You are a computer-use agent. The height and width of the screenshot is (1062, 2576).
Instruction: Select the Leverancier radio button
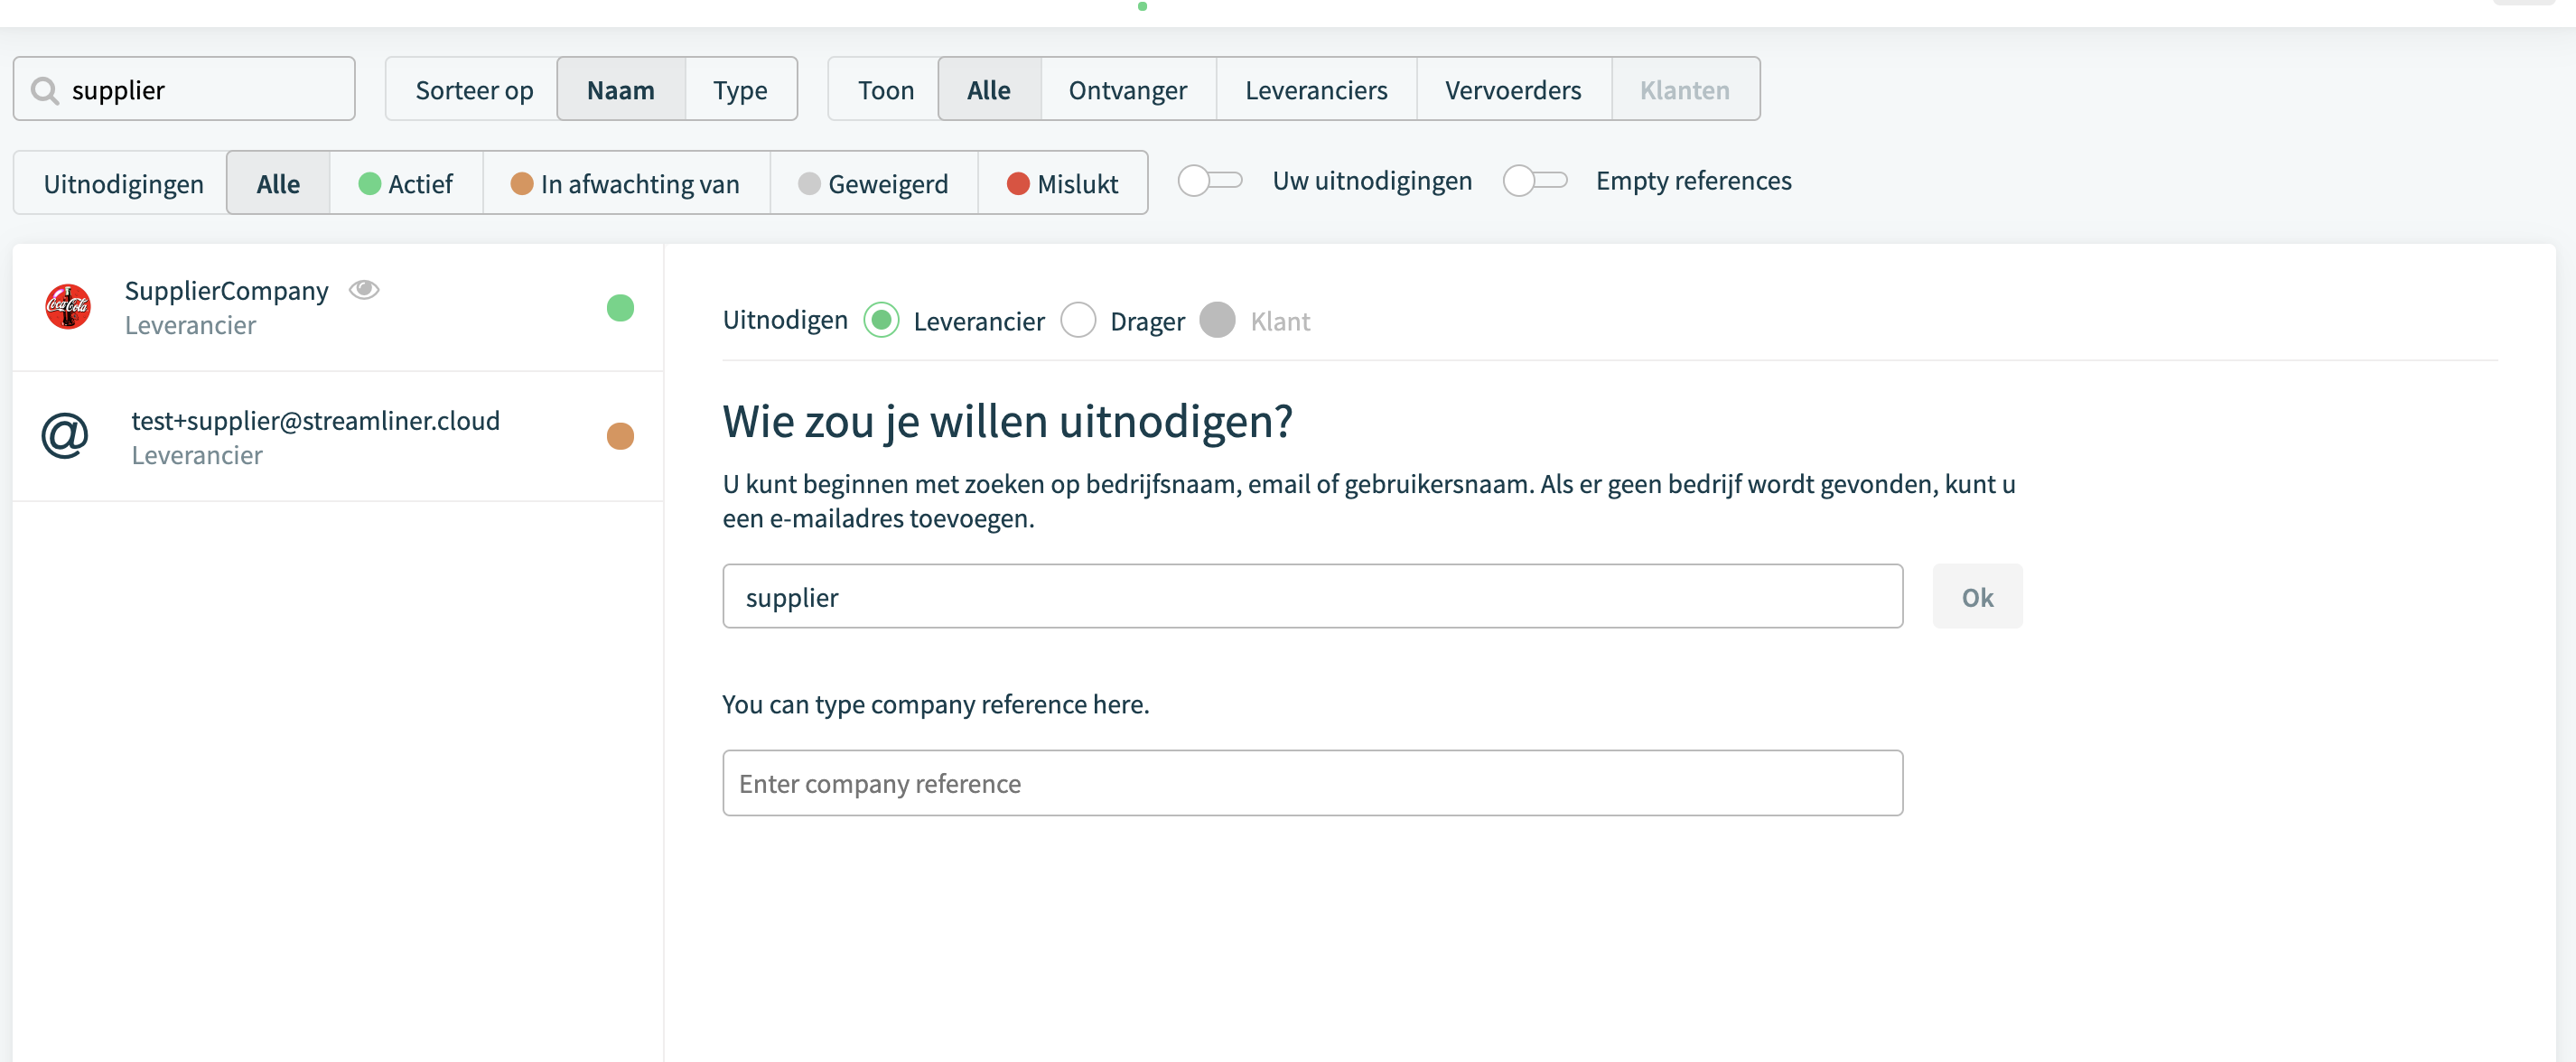click(x=881, y=320)
